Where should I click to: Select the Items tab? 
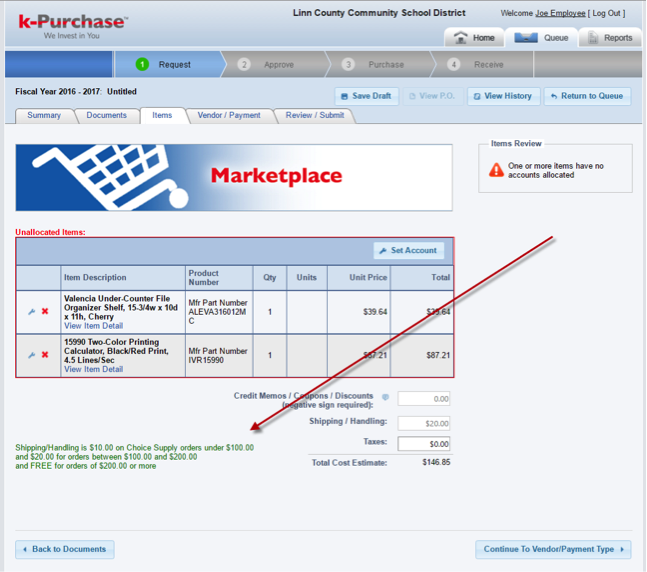tap(162, 115)
